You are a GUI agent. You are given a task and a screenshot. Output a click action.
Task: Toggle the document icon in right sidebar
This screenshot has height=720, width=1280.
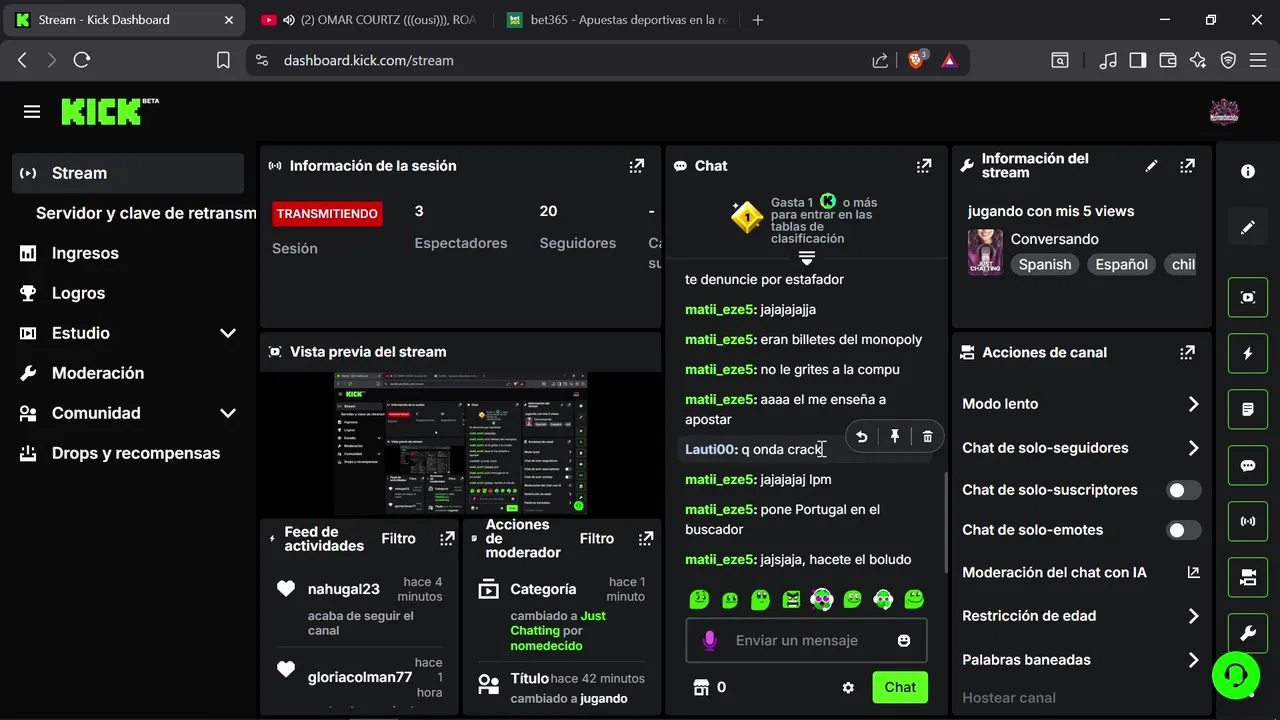[x=1248, y=409]
